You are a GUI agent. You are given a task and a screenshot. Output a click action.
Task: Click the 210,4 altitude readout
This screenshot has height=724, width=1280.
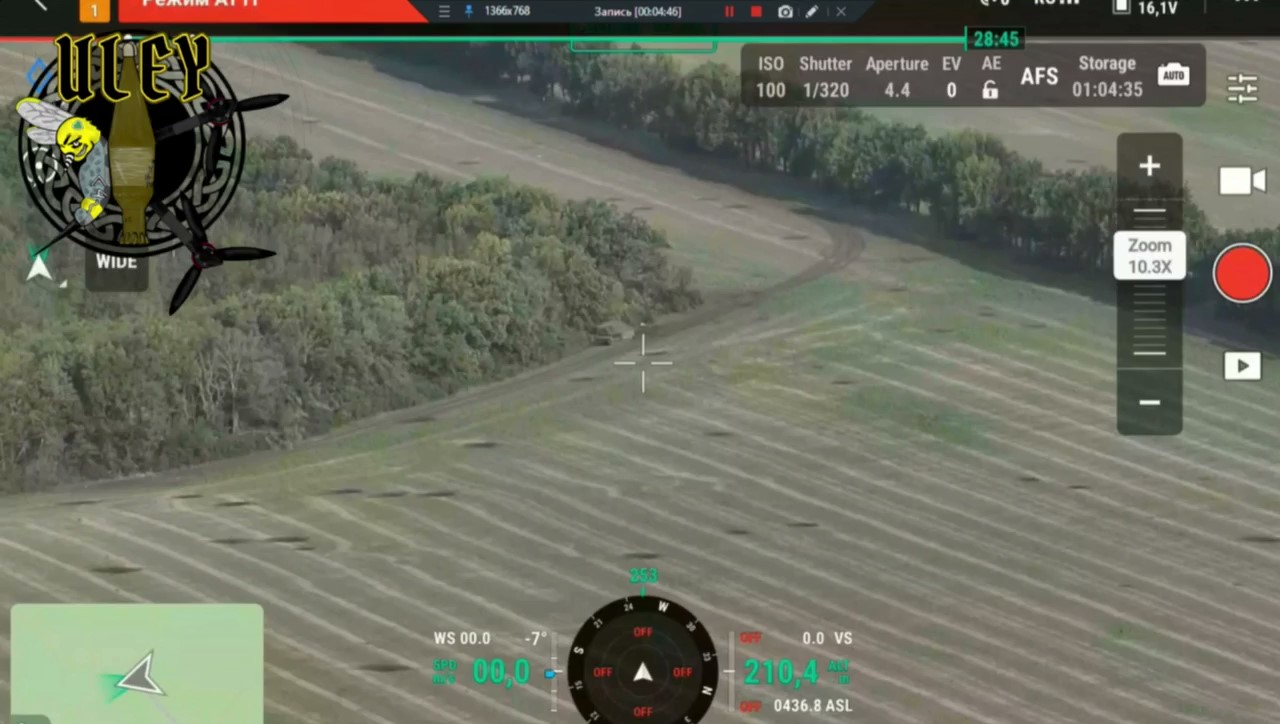(x=780, y=672)
